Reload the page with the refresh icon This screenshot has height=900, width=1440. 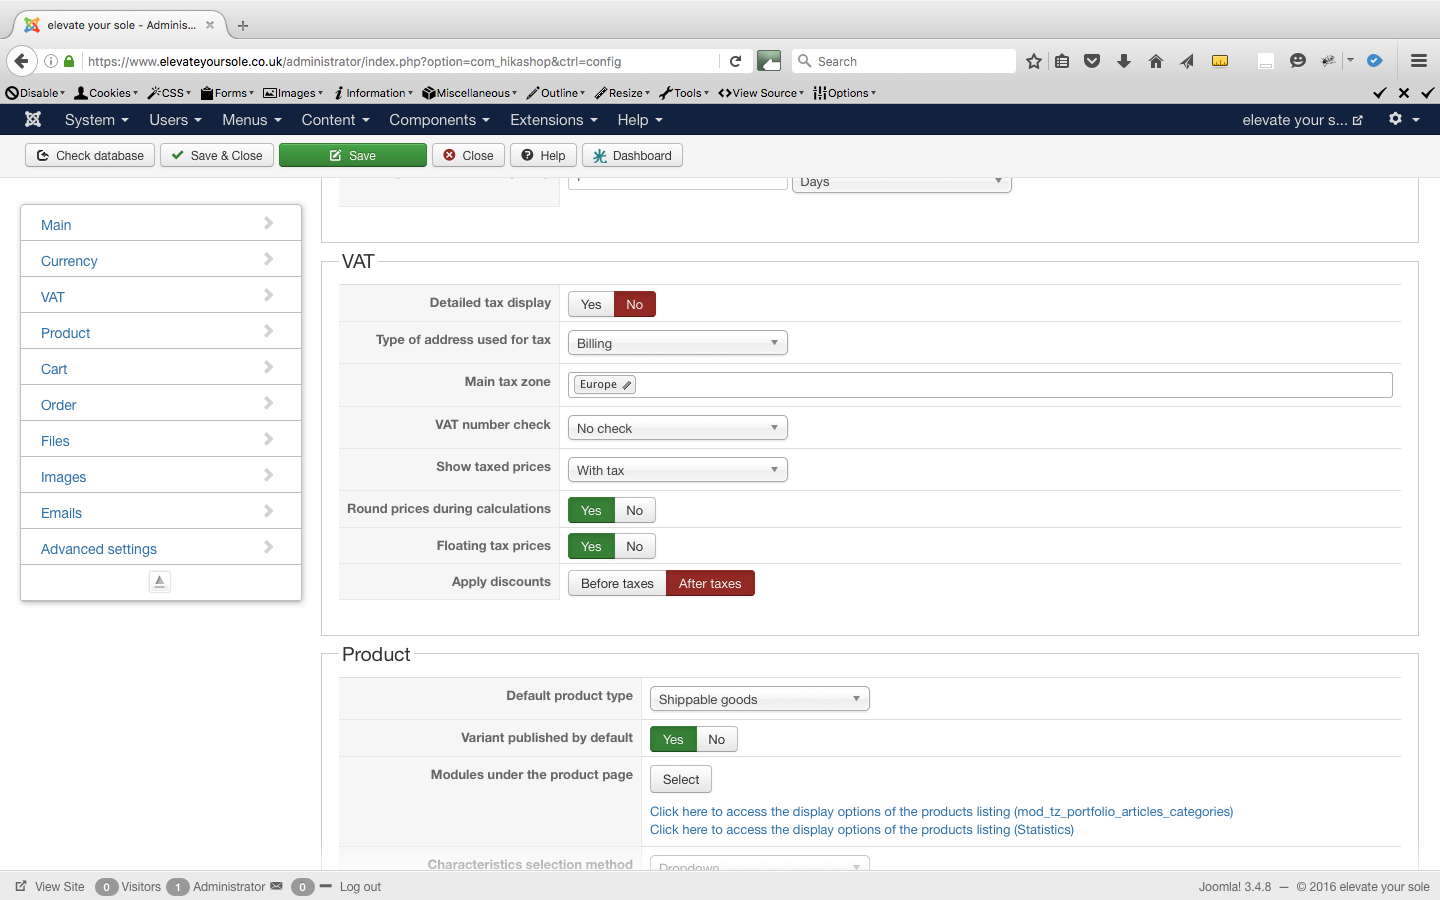(735, 61)
